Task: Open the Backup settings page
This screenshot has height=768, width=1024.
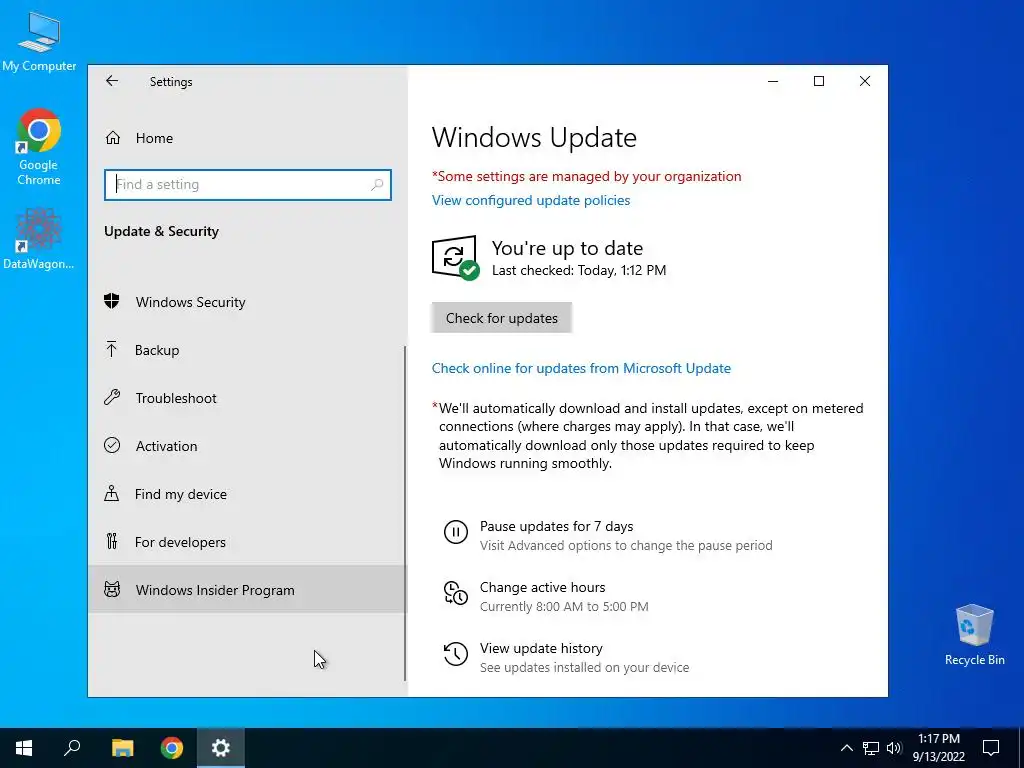Action: point(246,350)
